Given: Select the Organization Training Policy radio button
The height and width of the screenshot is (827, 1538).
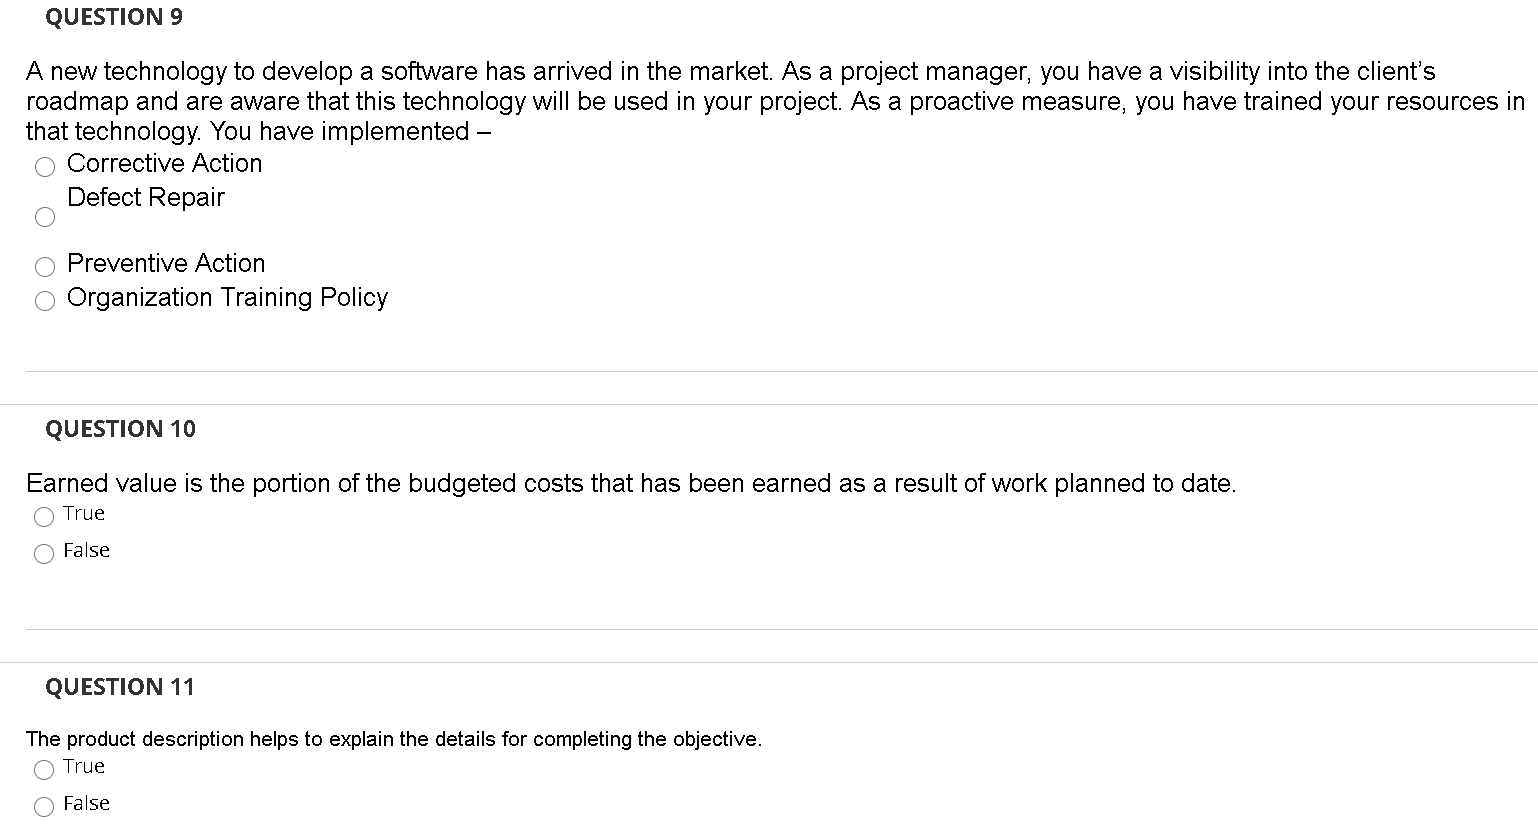Looking at the screenshot, I should (44, 300).
